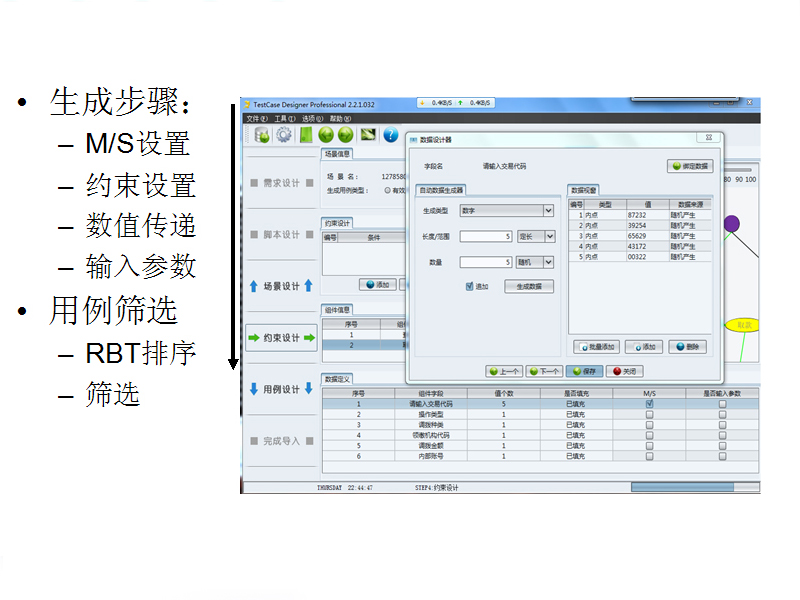Click the 长度/范围 number input field
Viewport: 800px width, 600px height.
486,237
